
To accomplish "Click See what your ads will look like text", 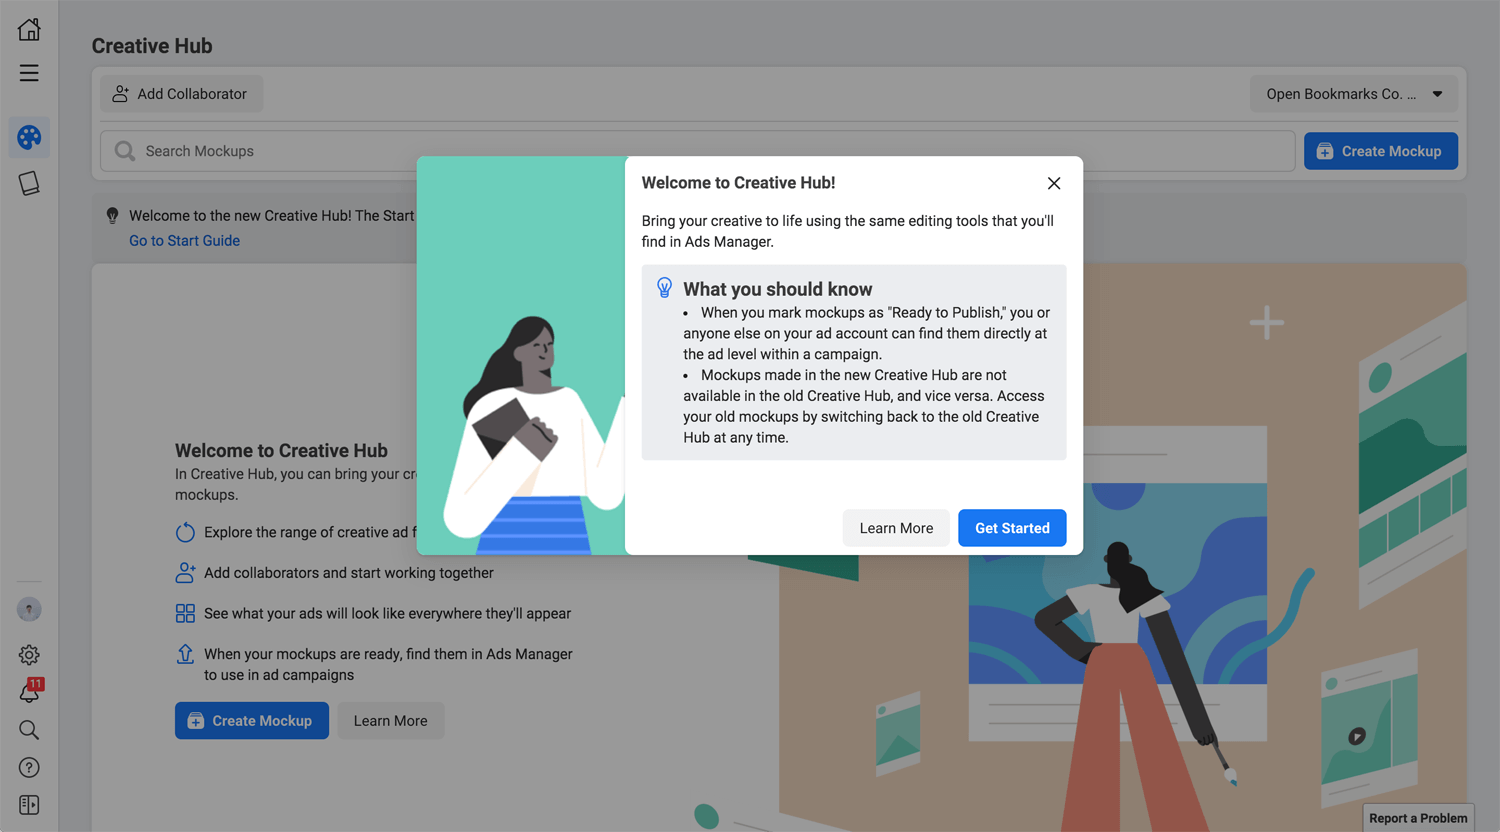I will pos(388,614).
